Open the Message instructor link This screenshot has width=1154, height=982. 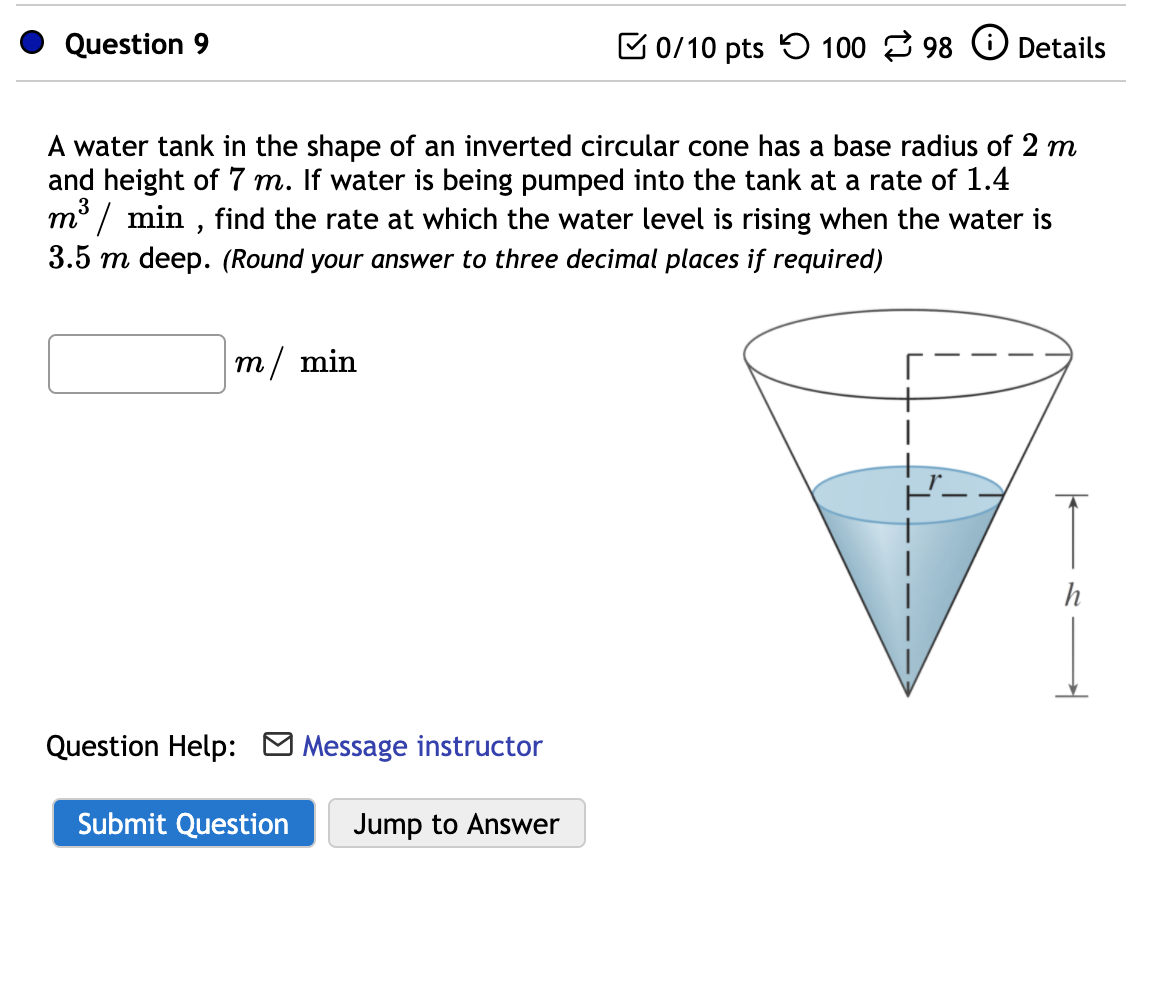click(x=422, y=745)
